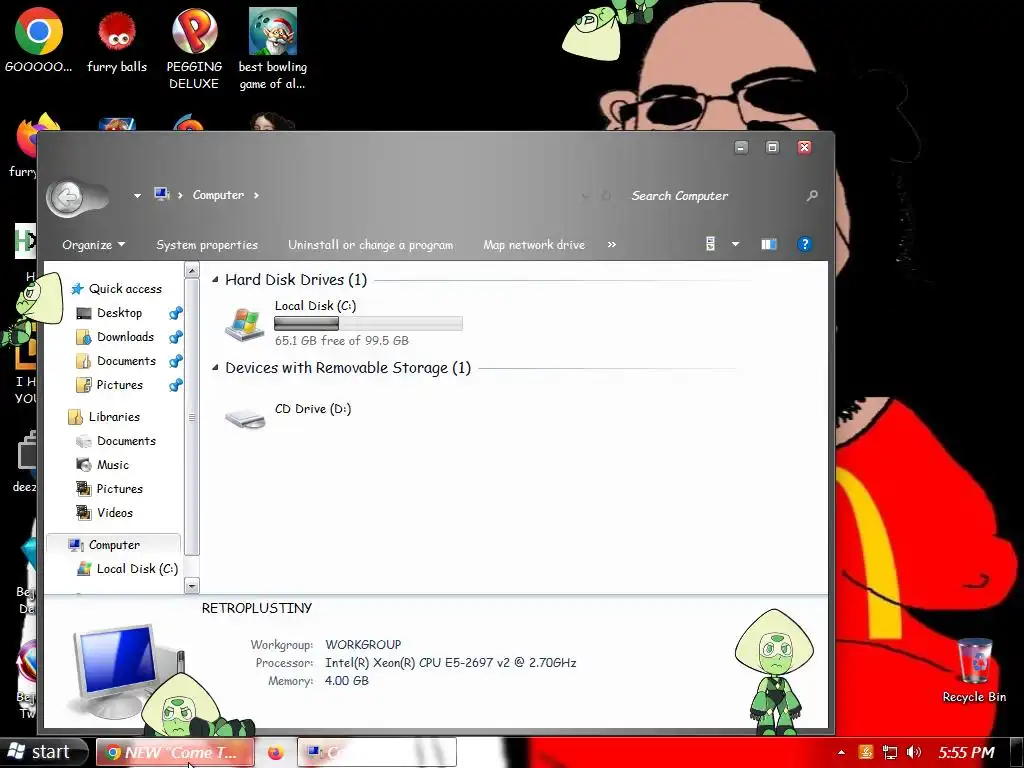The height and width of the screenshot is (768, 1024).
Task: Click the RETROPLUSTINY computer name
Action: (x=257, y=609)
